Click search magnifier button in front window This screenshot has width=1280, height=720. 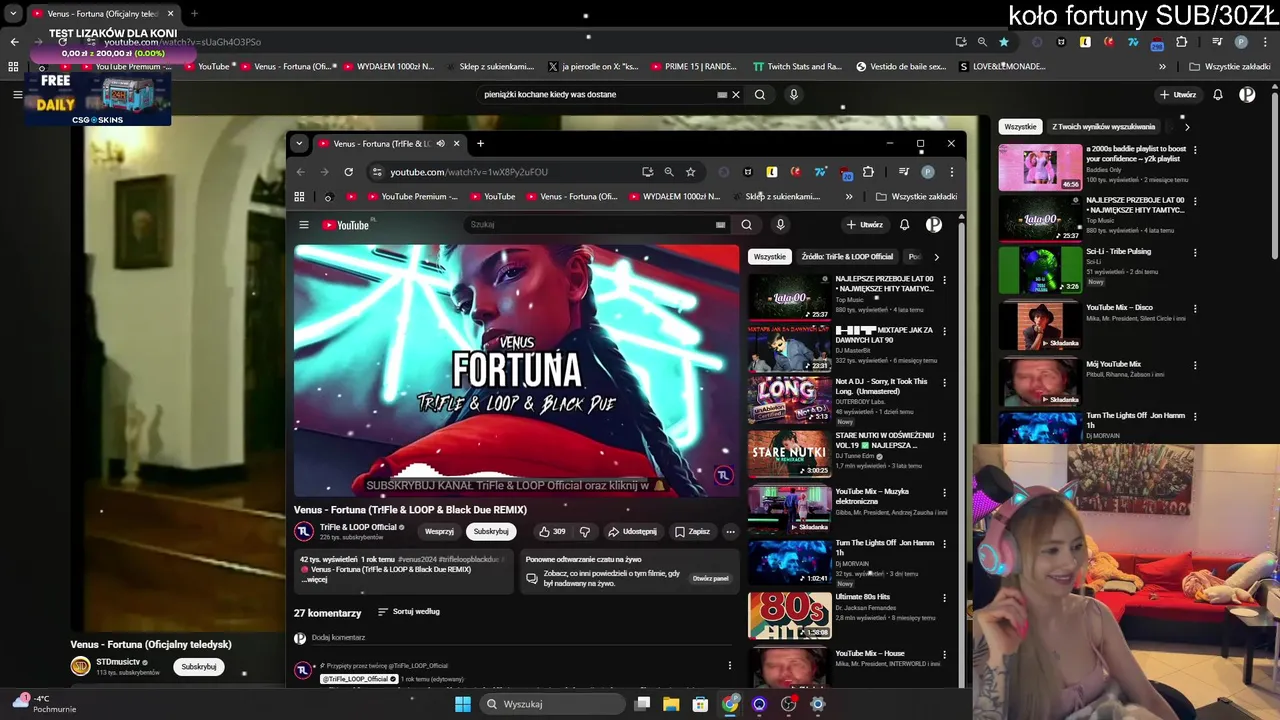pos(746,225)
